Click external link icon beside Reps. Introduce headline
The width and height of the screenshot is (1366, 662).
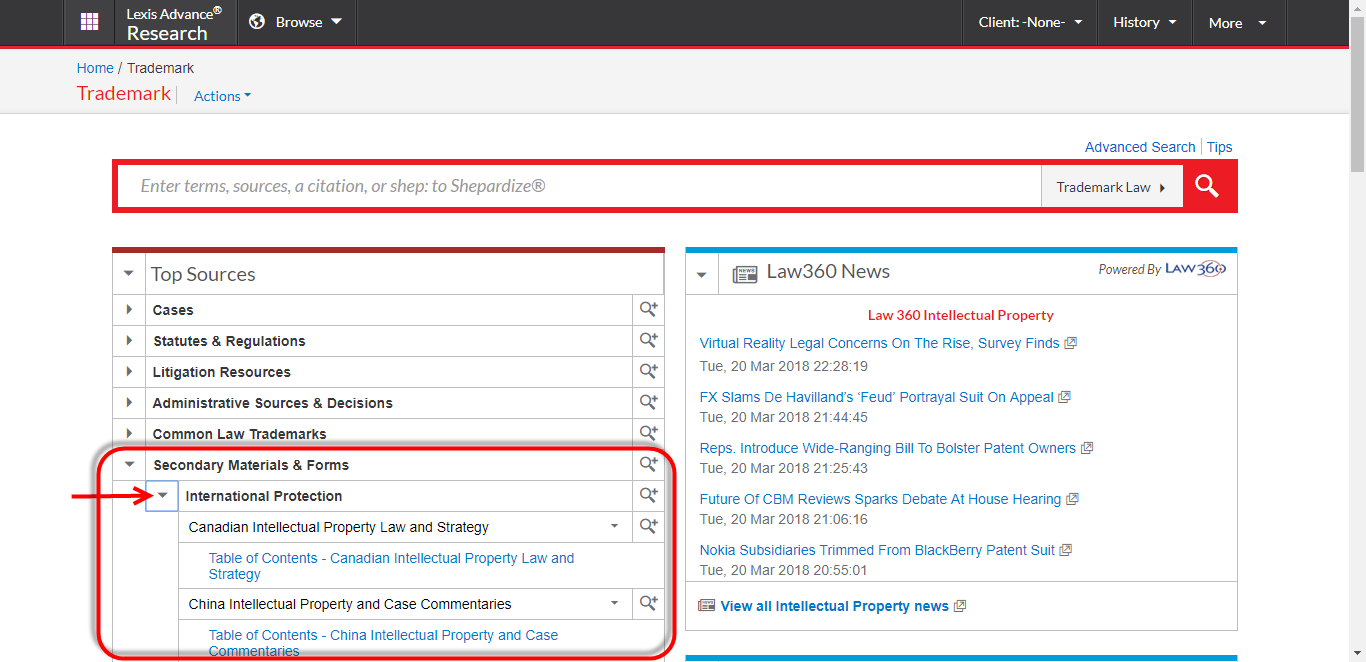(x=1086, y=448)
